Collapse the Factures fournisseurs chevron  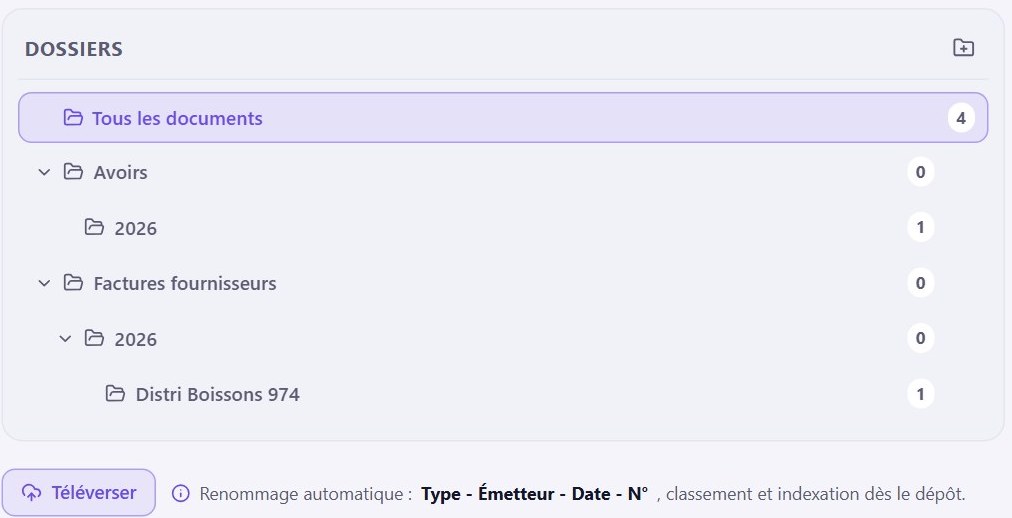[x=44, y=283]
